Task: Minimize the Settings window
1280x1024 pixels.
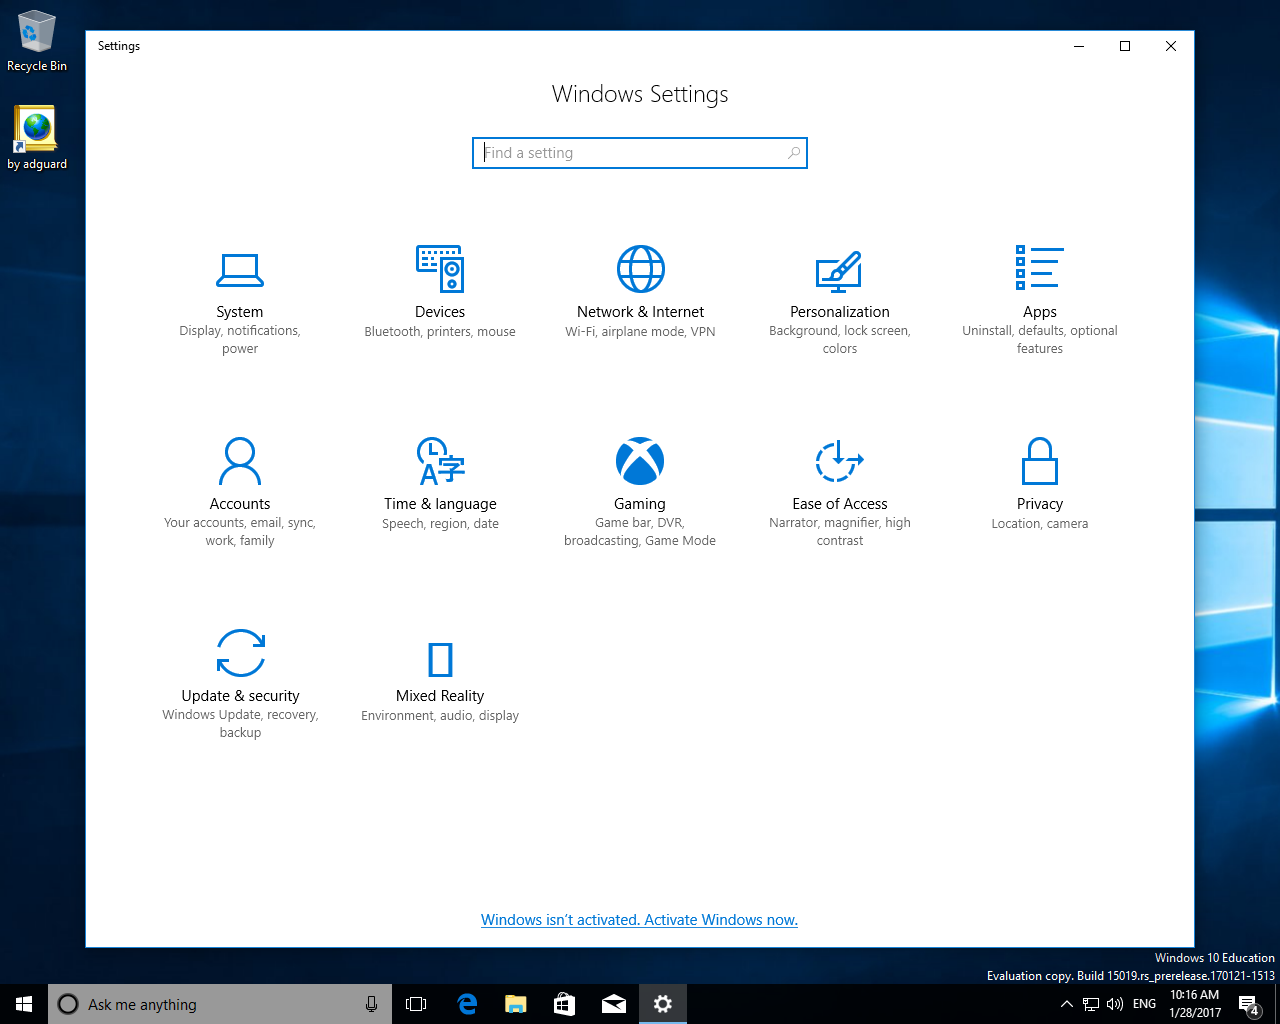Action: pyautogui.click(x=1079, y=46)
